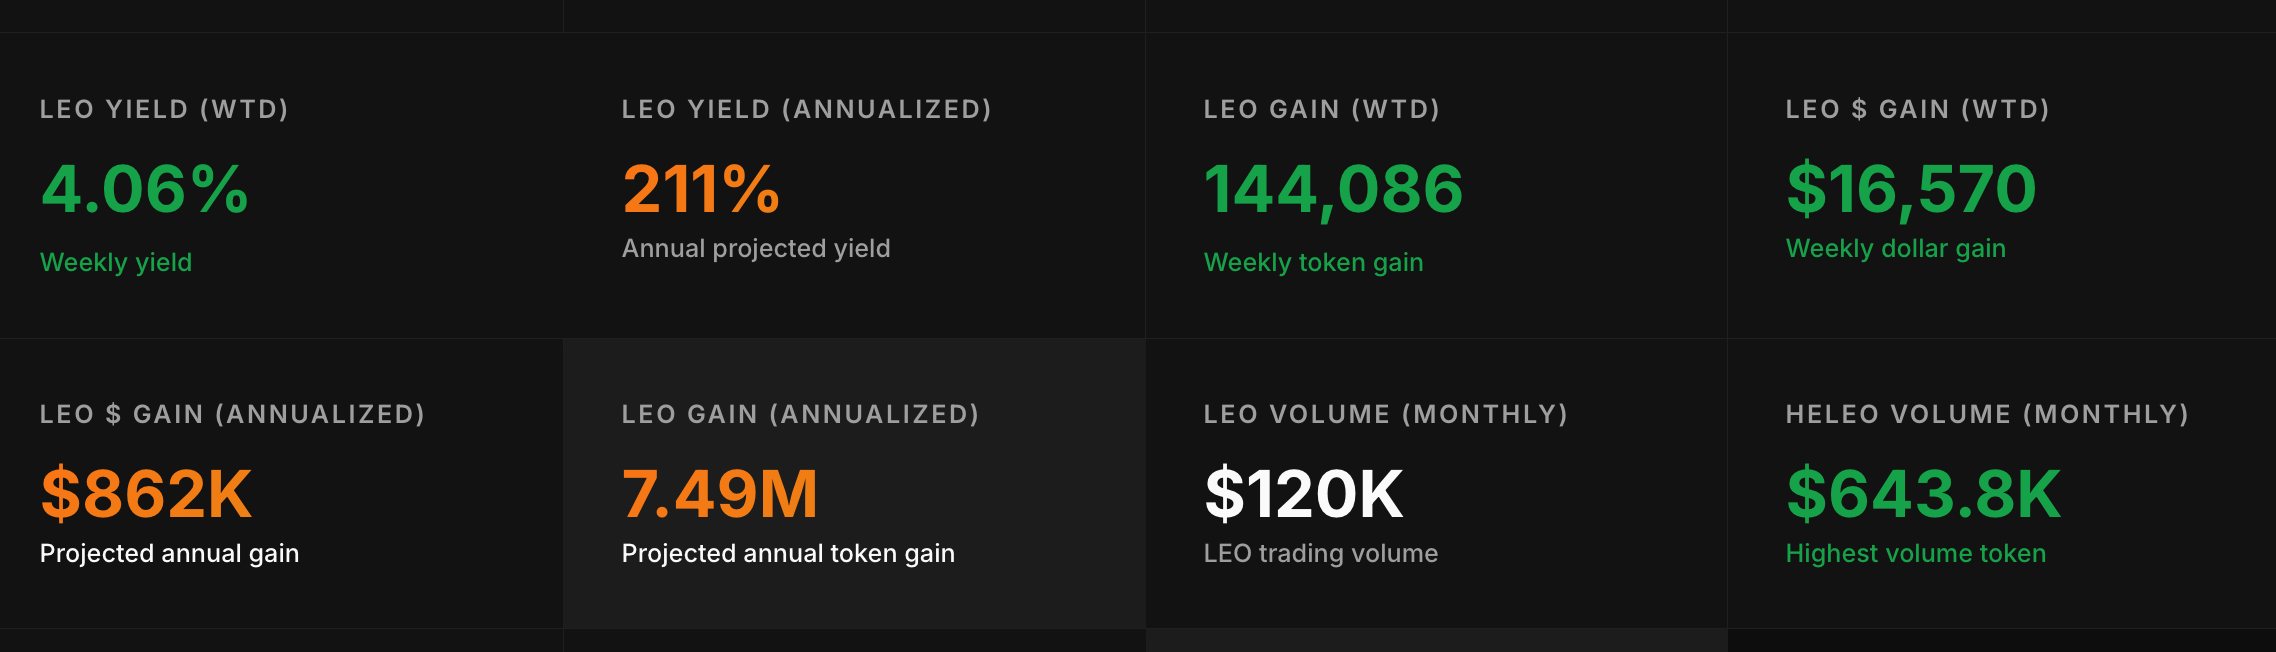2276x652 pixels.
Task: Select the Weekly yield caption text
Action: (116, 262)
